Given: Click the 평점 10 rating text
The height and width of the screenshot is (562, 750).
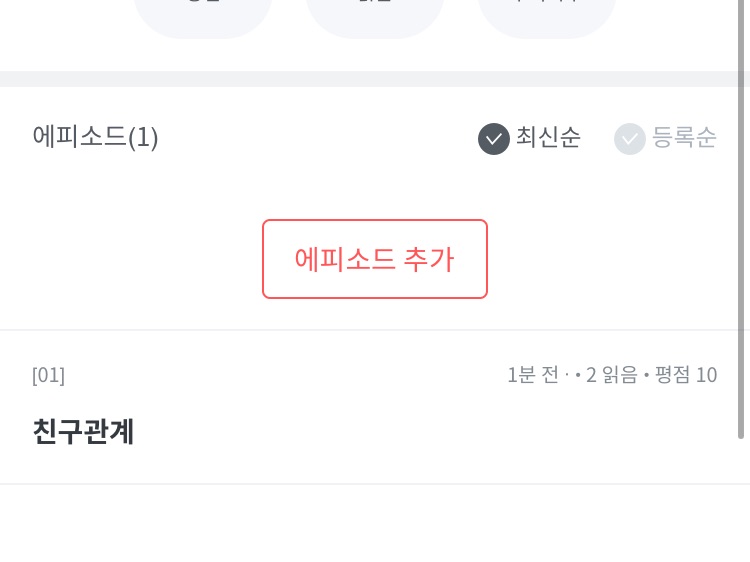Looking at the screenshot, I should (x=686, y=375).
